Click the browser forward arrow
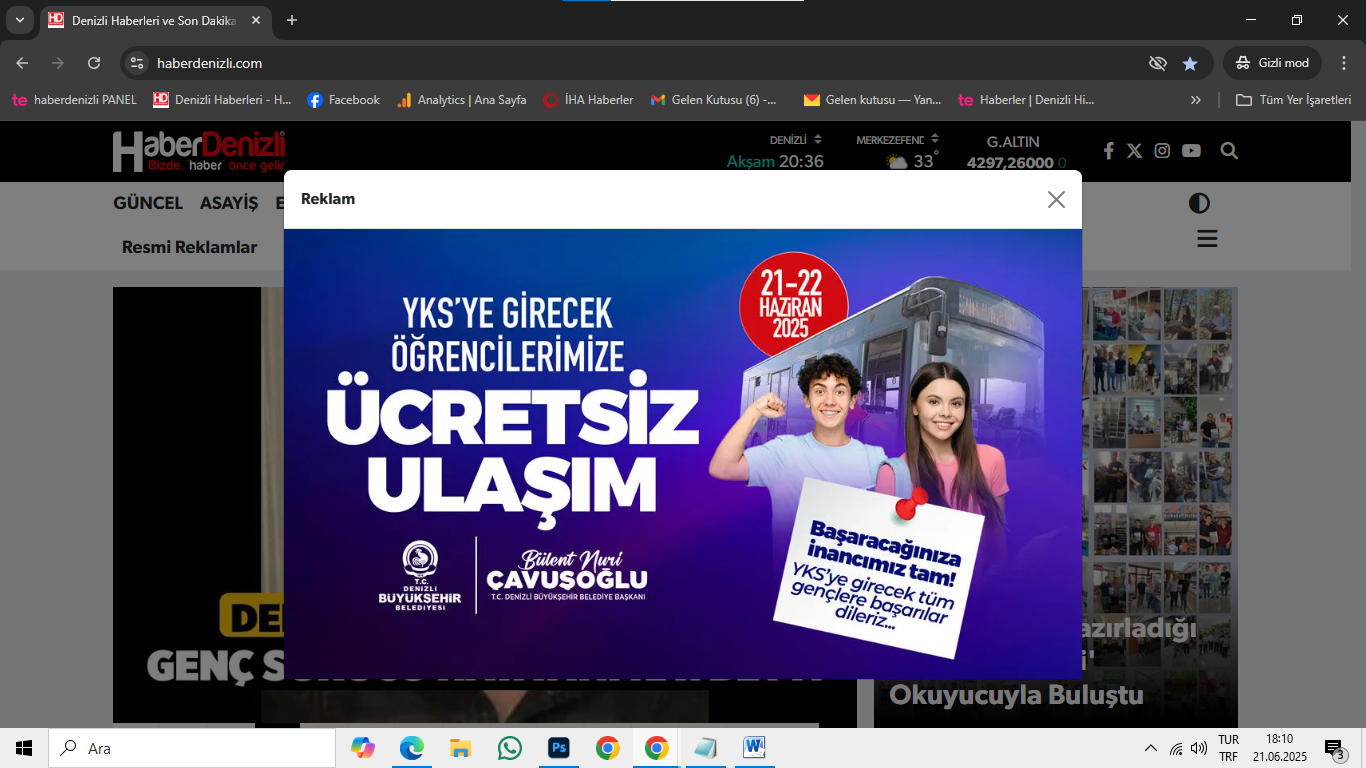The width and height of the screenshot is (1366, 768). pos(58,63)
